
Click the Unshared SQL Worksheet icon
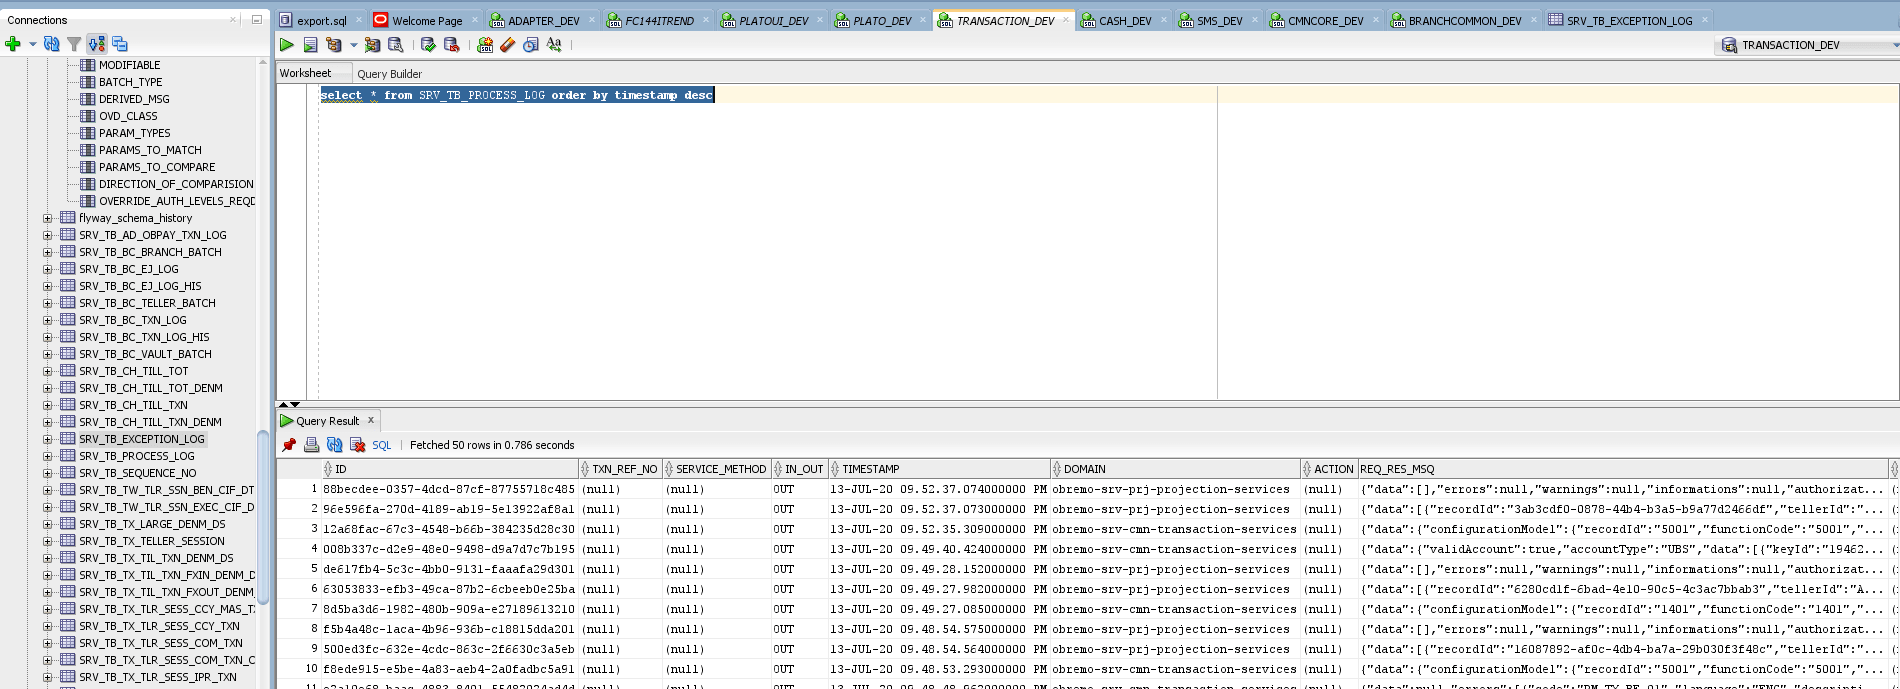point(485,45)
